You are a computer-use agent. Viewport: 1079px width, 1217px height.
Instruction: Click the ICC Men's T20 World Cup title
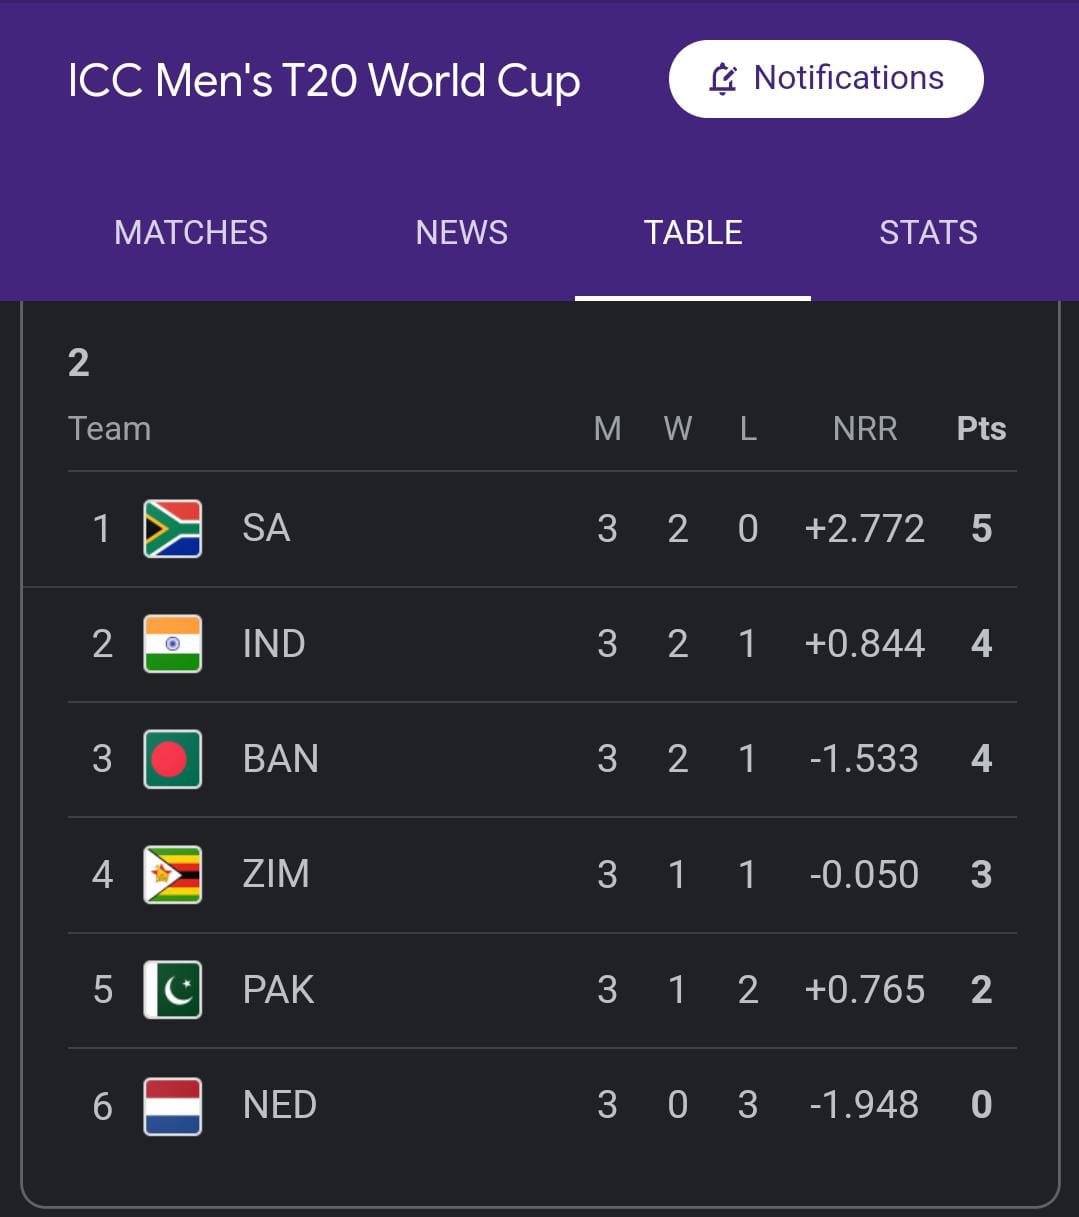pos(324,81)
